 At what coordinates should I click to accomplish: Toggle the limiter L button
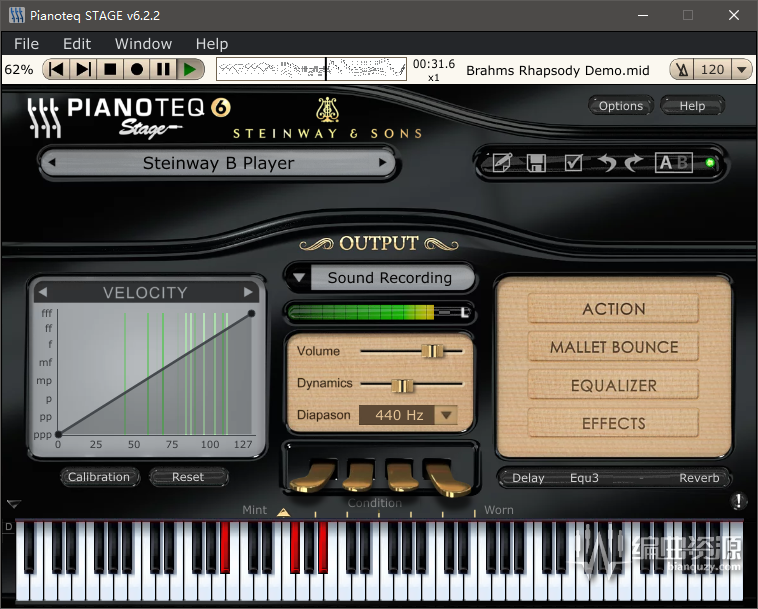pyautogui.click(x=465, y=313)
